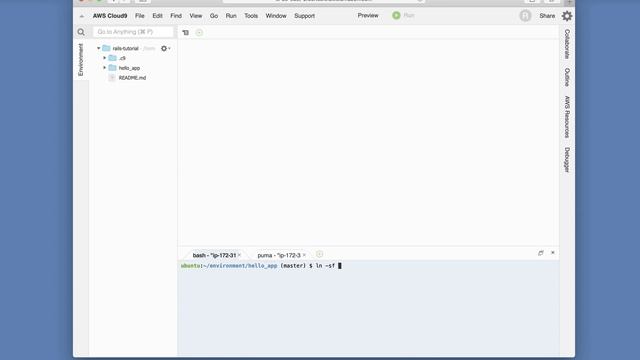Viewport: 640px width, 360px height.
Task: Click the Share button
Action: click(547, 16)
